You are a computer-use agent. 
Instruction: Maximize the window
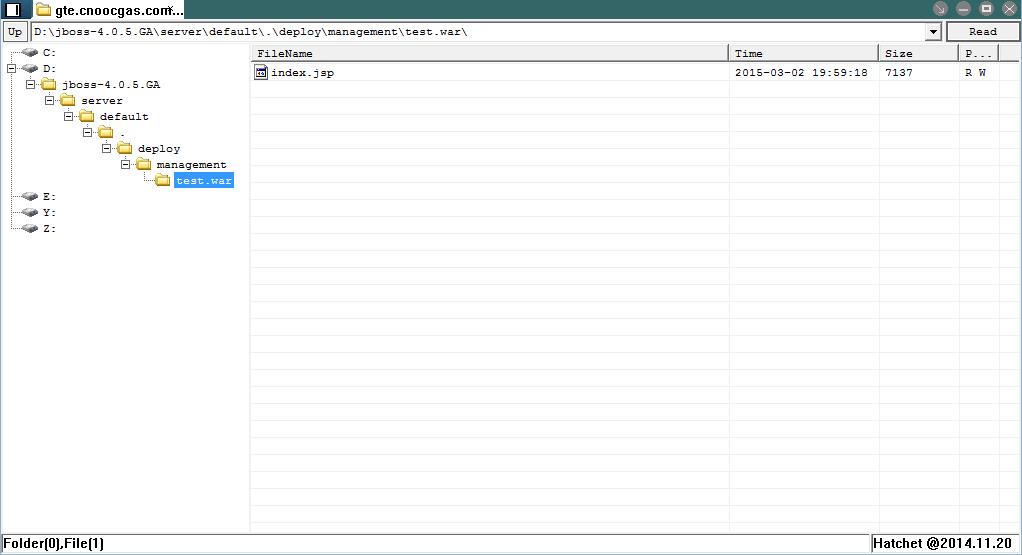[x=986, y=8]
